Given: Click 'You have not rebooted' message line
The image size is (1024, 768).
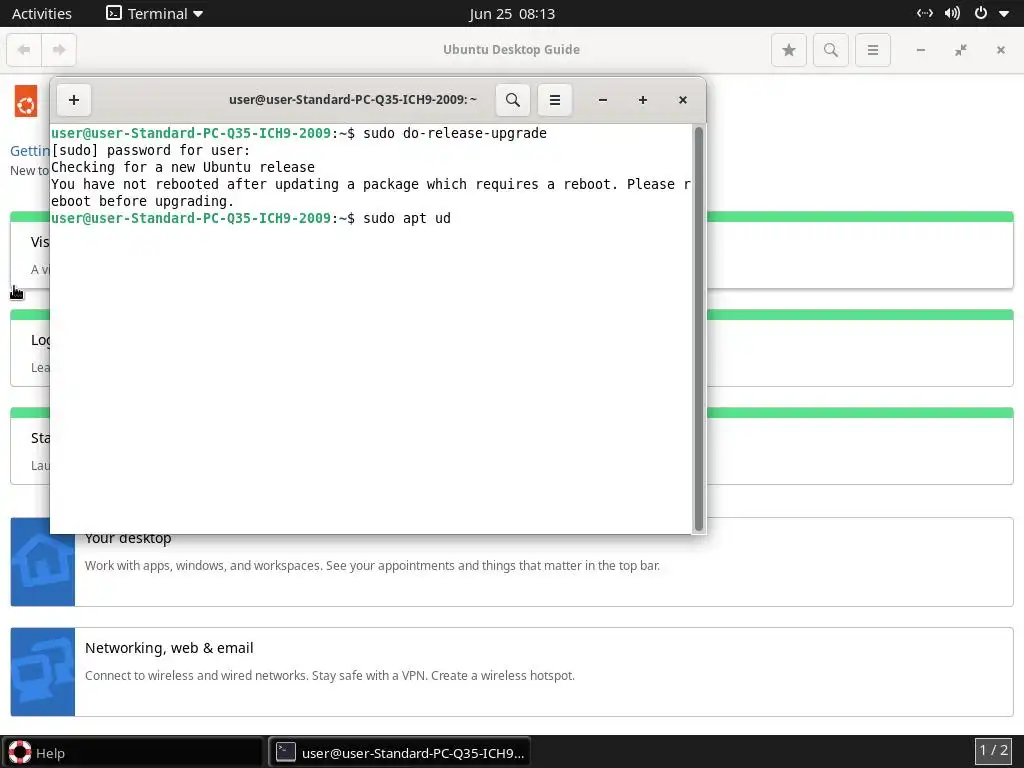Looking at the screenshot, I should (x=371, y=193).
